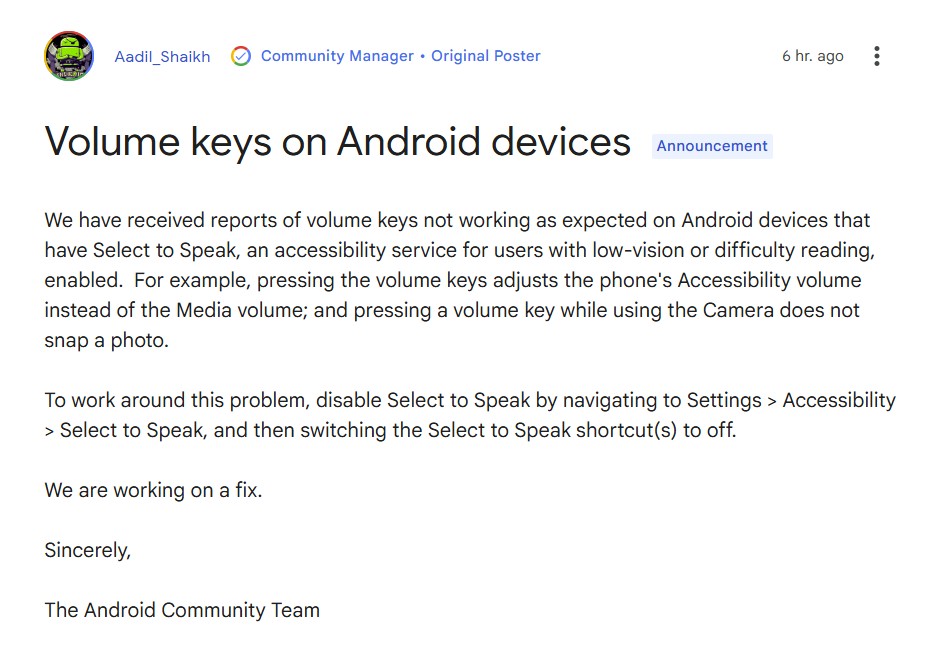Viewport: 938px width, 662px height.
Task: Click the Community Manager badge icon
Action: (241, 56)
